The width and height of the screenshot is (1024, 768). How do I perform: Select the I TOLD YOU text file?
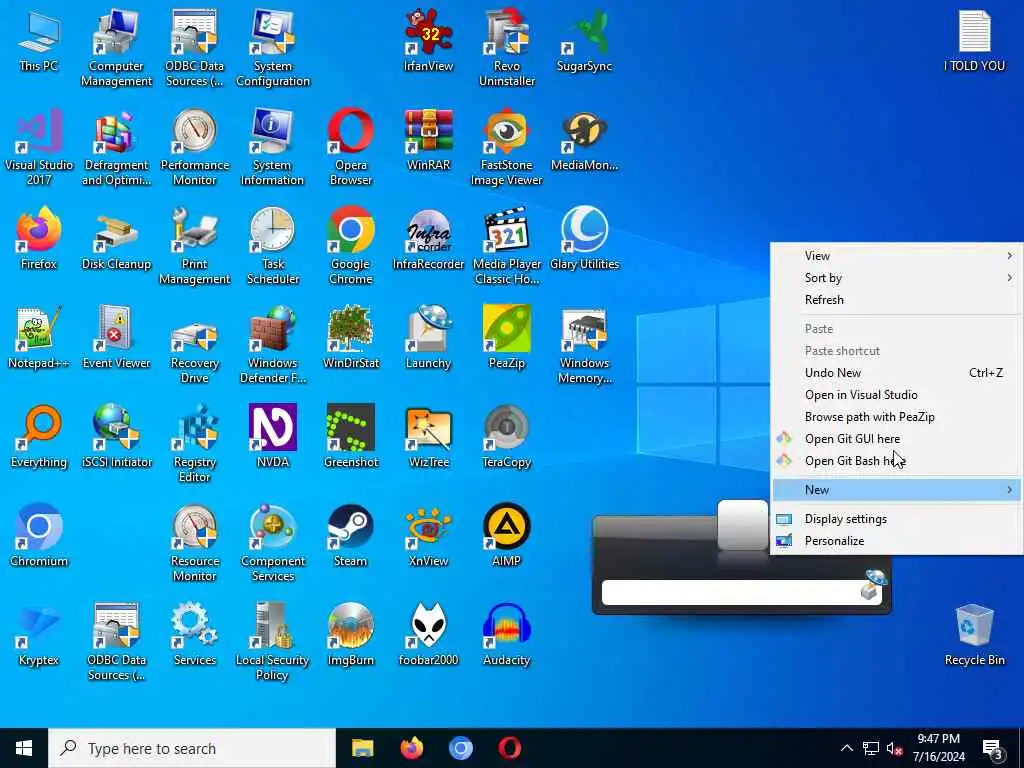pyautogui.click(x=974, y=39)
